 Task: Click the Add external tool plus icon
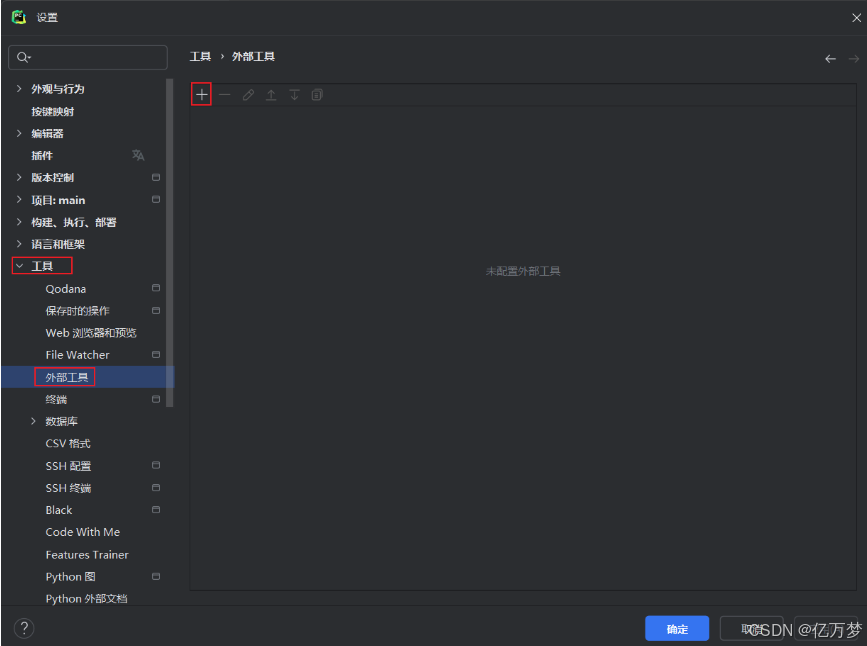(200, 94)
